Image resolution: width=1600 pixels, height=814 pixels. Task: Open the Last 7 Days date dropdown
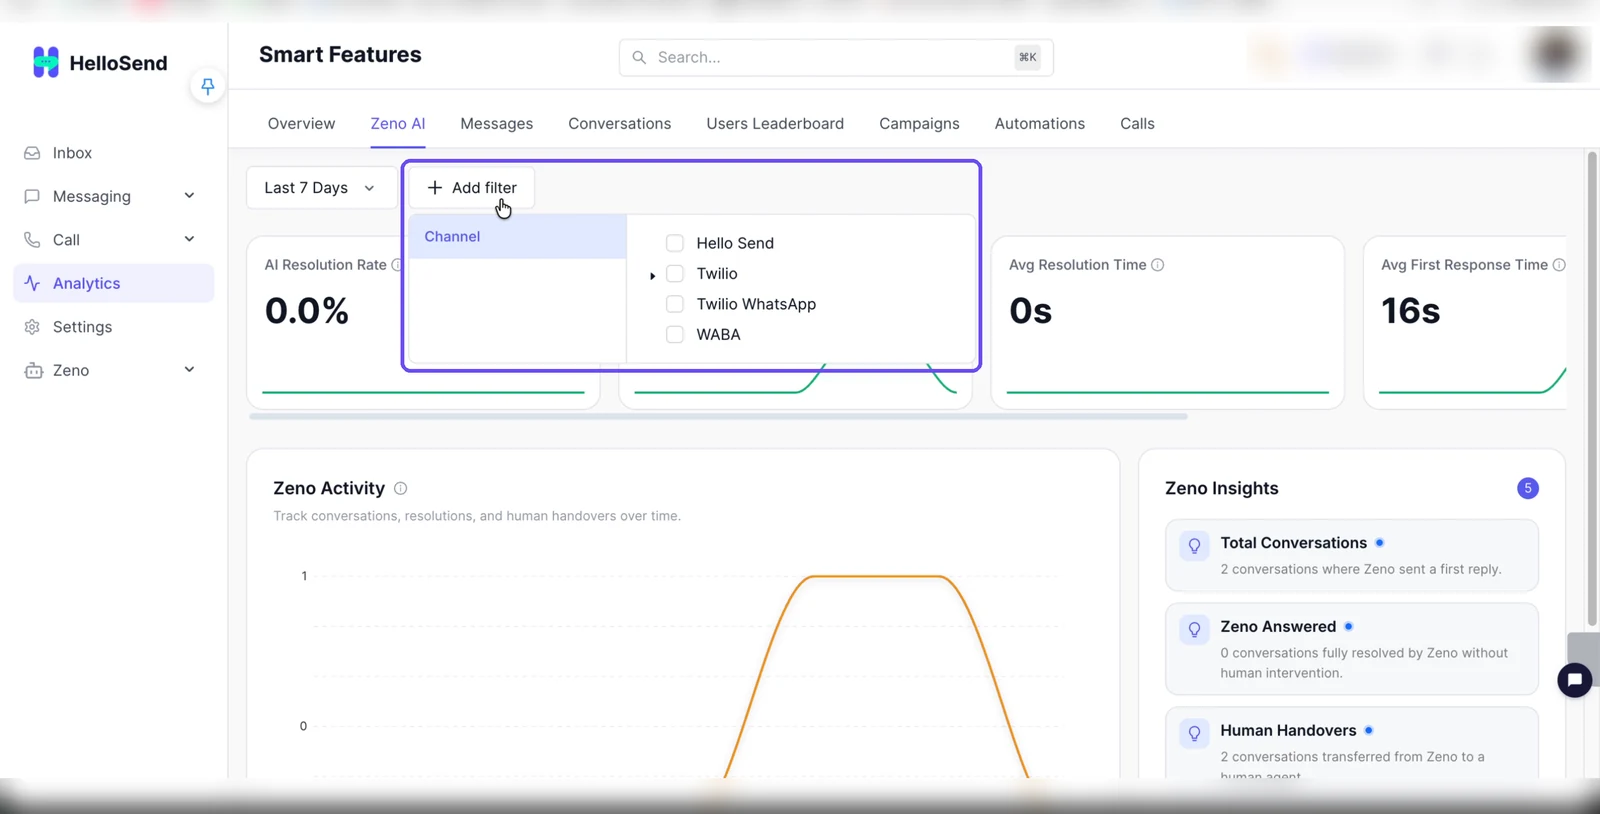320,188
